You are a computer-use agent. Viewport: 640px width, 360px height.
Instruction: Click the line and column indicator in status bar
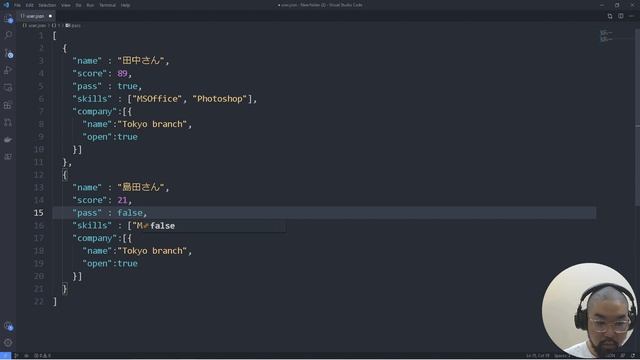(x=538, y=356)
